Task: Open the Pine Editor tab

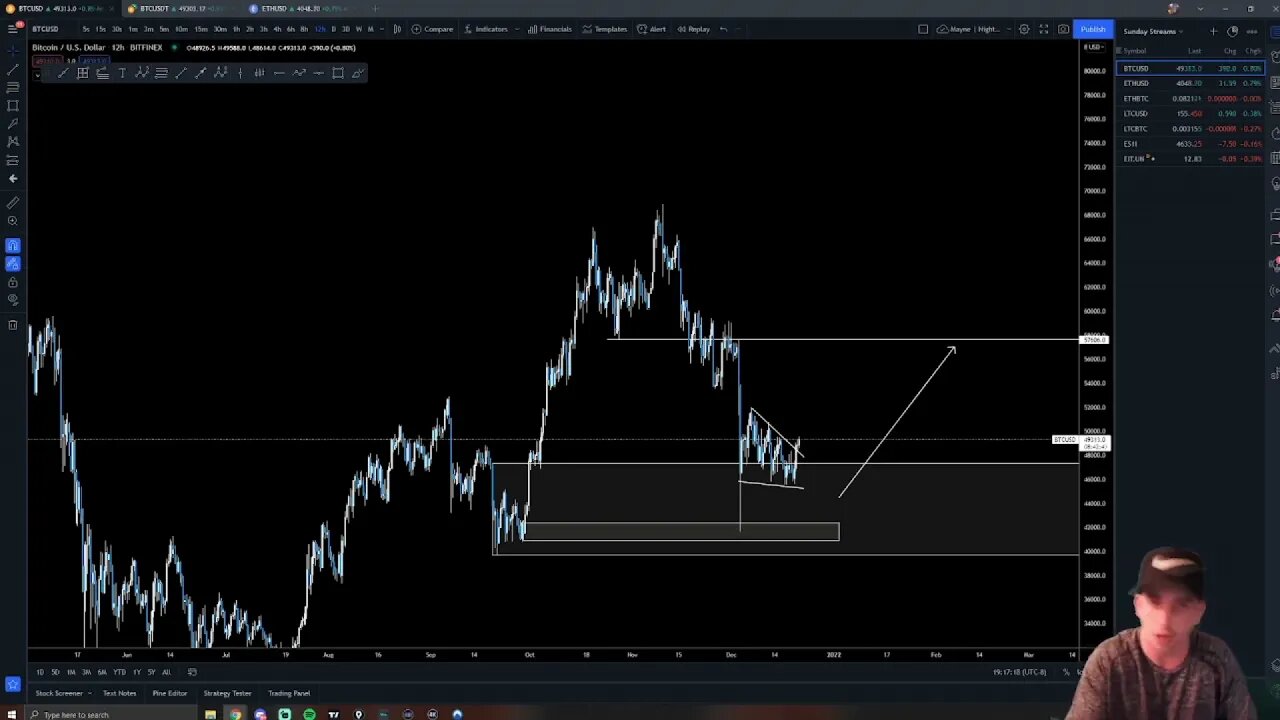Action: 170,693
